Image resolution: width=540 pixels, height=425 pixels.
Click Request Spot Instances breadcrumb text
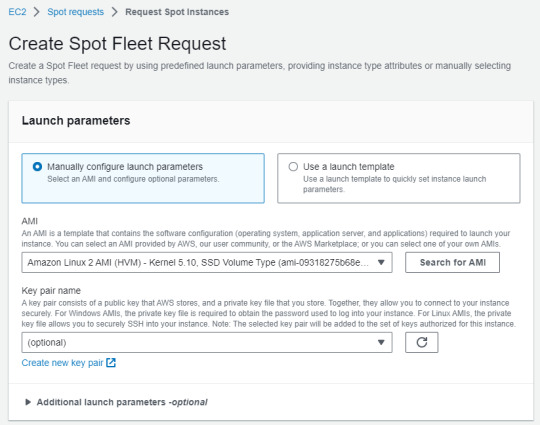click(x=177, y=12)
